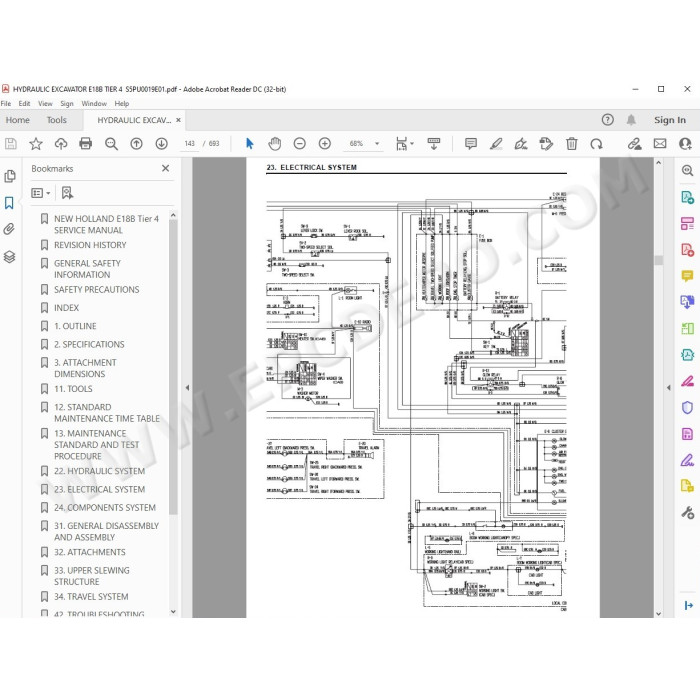
Task: Open the Sign menu
Action: [x=67, y=104]
